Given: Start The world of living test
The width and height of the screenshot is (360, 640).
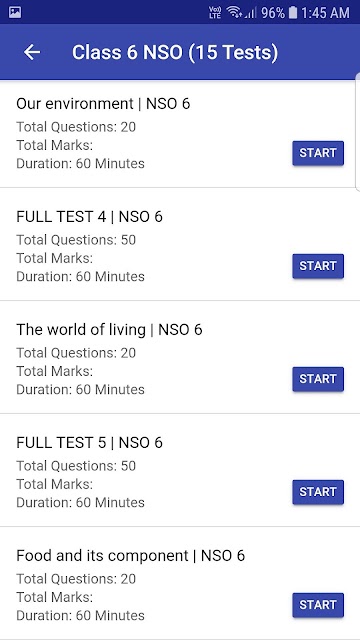Looking at the screenshot, I should [x=318, y=379].
